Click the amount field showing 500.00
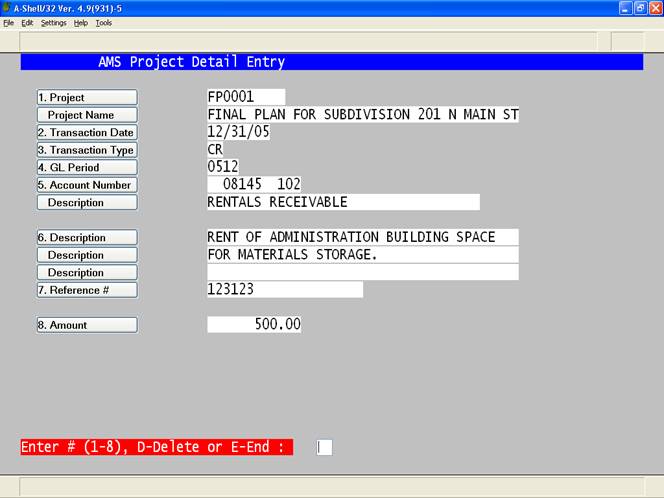This screenshot has width=664, height=498. click(x=254, y=324)
